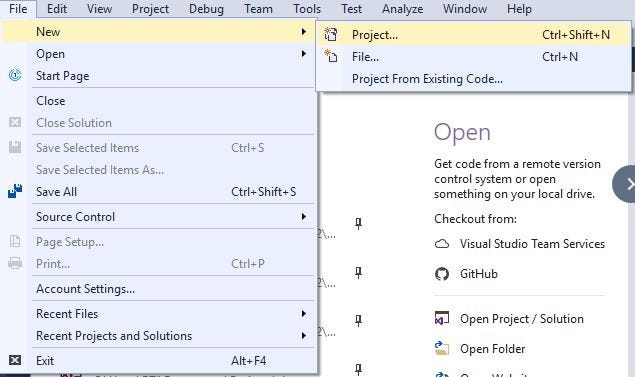The height and width of the screenshot is (377, 635).
Task: Click the Ctrl+Shift+N shortcut text
Action: pyautogui.click(x=576, y=34)
